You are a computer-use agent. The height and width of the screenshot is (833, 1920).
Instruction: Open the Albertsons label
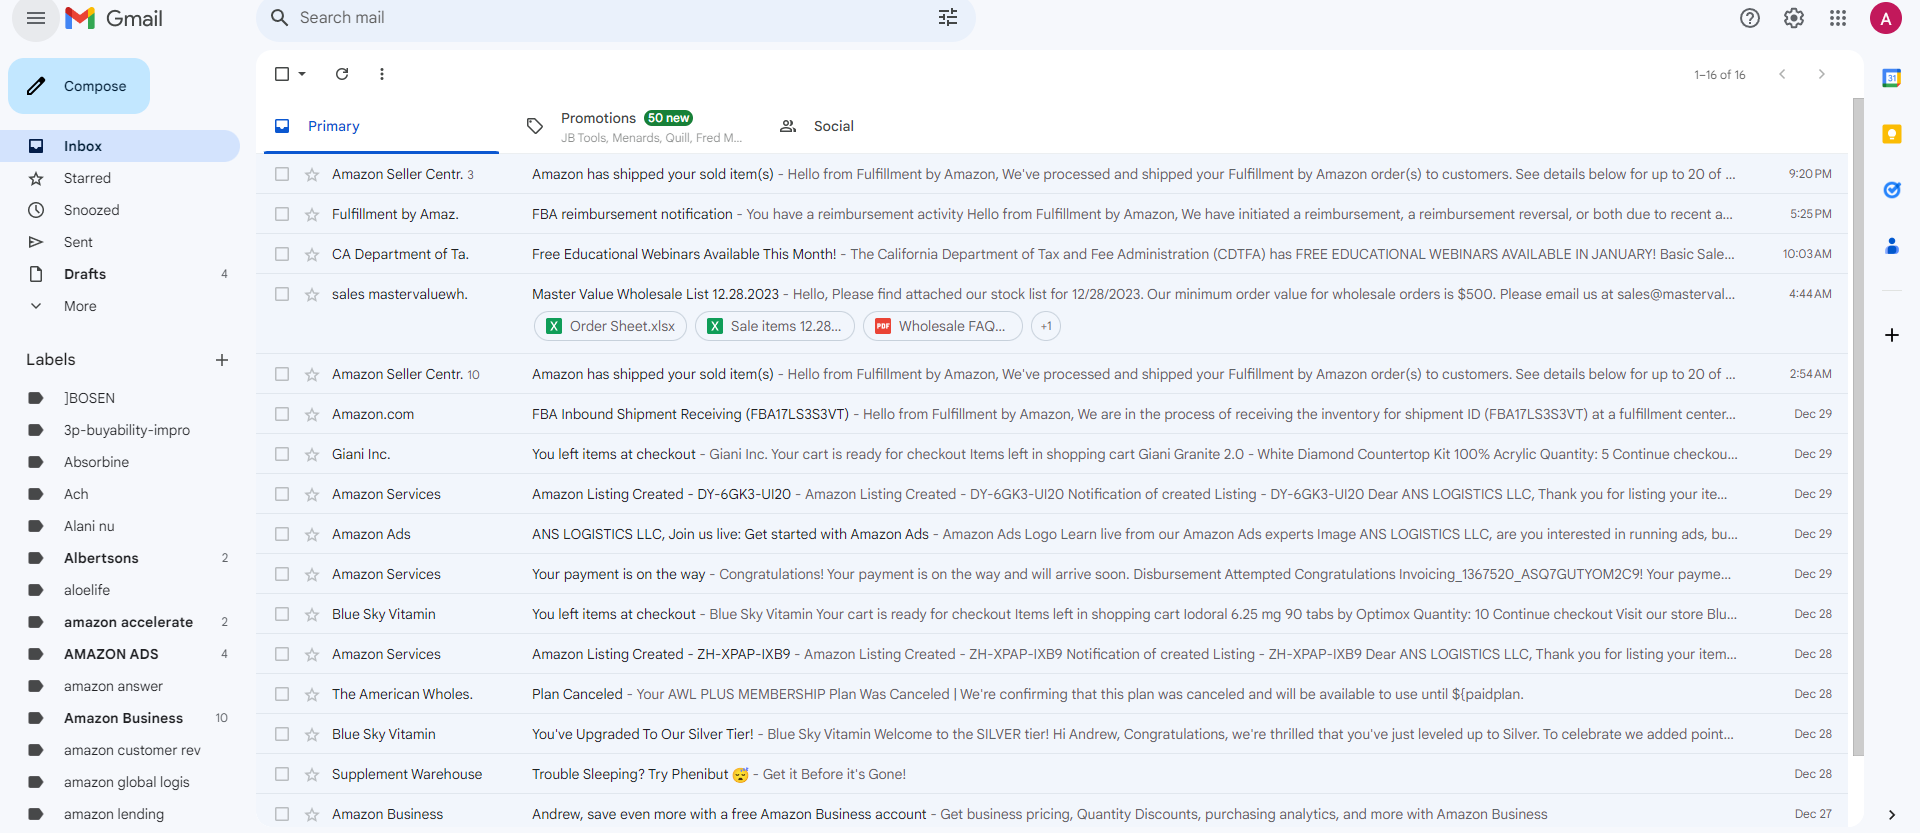(x=120, y=558)
